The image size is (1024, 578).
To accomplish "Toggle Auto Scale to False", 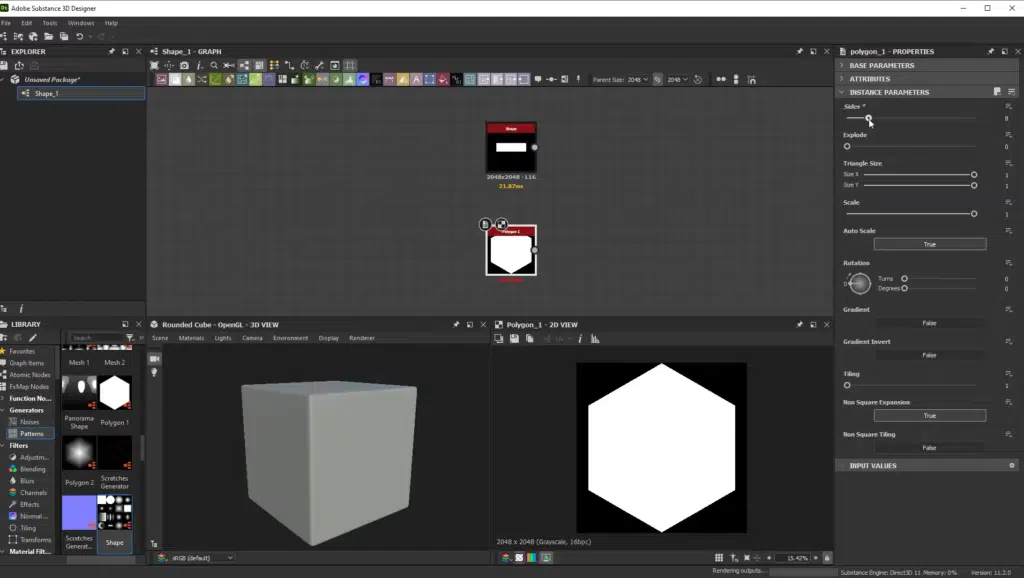I will click(x=929, y=243).
